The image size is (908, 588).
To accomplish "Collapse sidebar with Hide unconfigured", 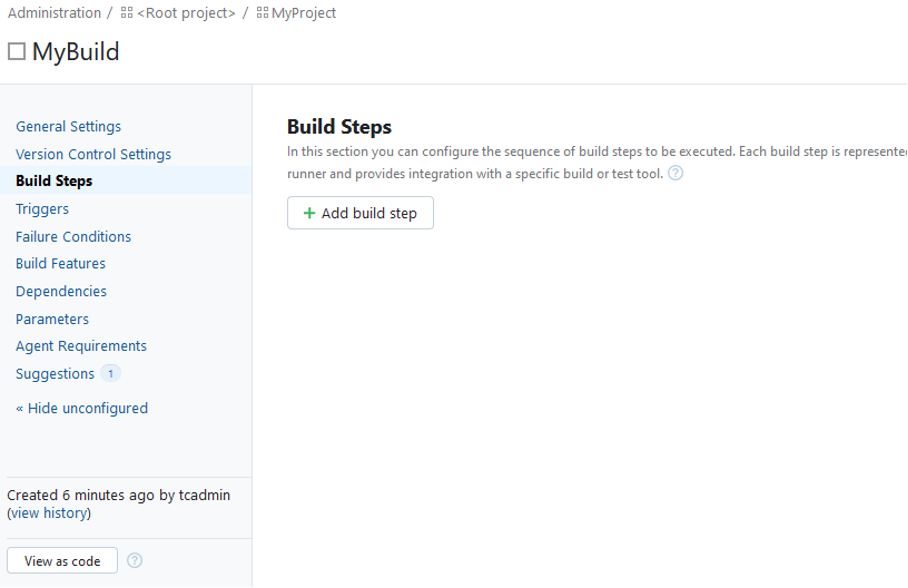I will point(82,408).
